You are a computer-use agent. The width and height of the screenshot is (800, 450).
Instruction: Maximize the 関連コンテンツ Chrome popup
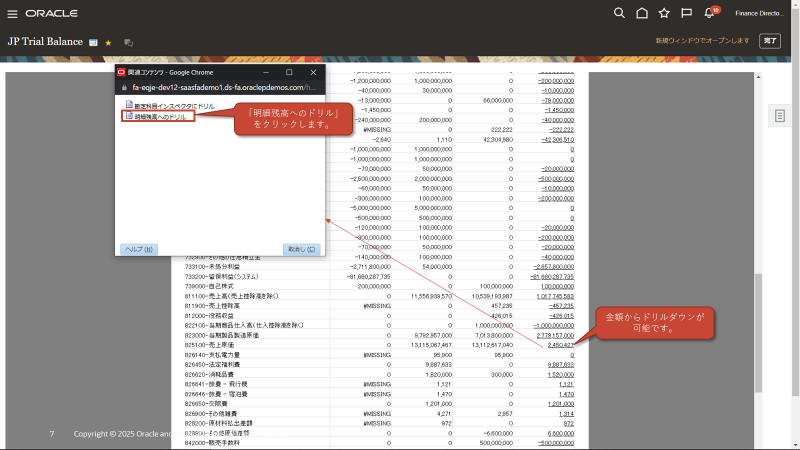tap(289, 72)
